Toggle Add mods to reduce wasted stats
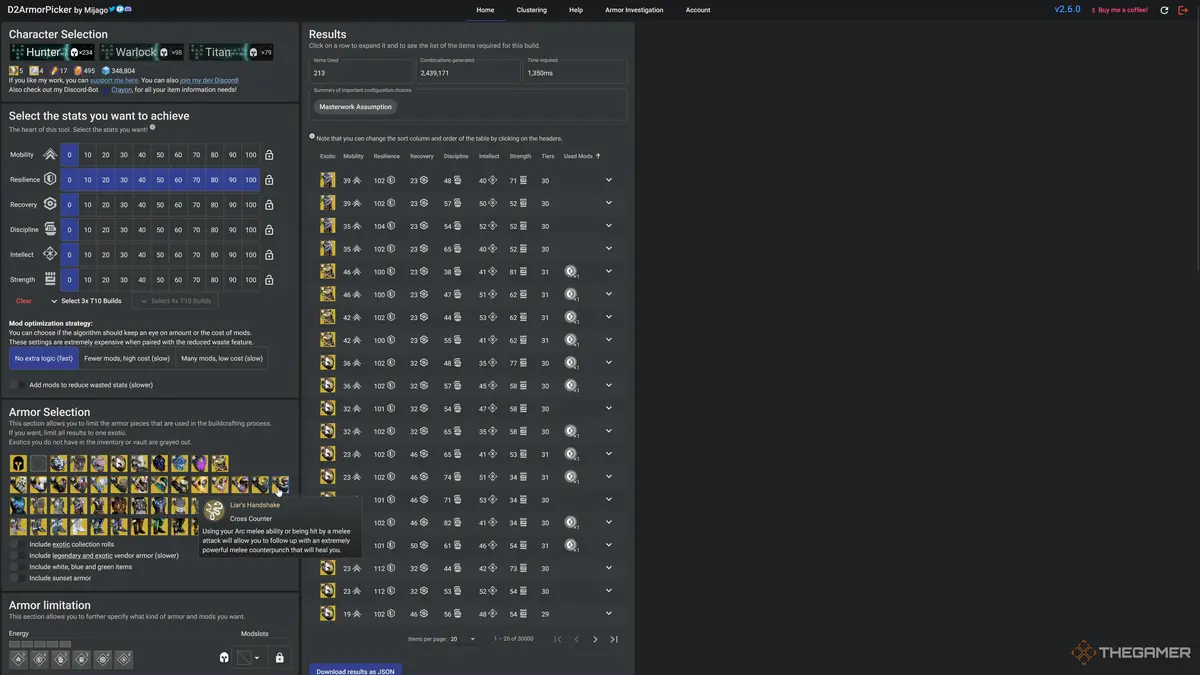This screenshot has height=675, width=1200. click(x=18, y=385)
